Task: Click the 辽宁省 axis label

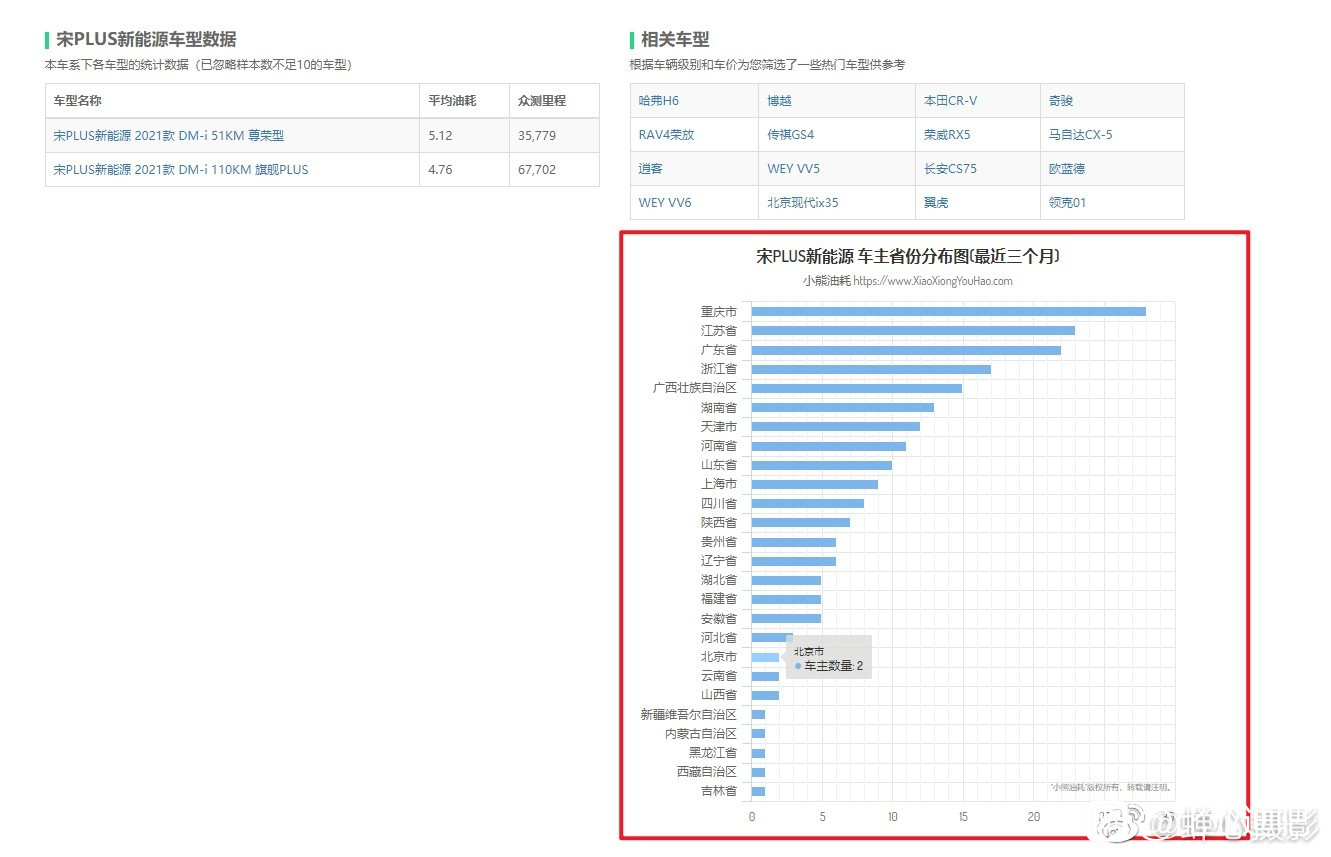Action: (718, 561)
